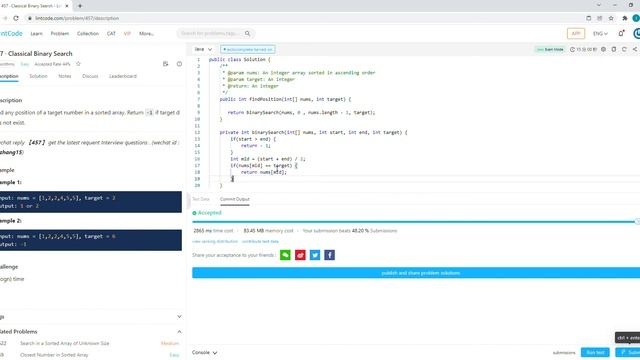Open the VIP menu item

[127, 33]
